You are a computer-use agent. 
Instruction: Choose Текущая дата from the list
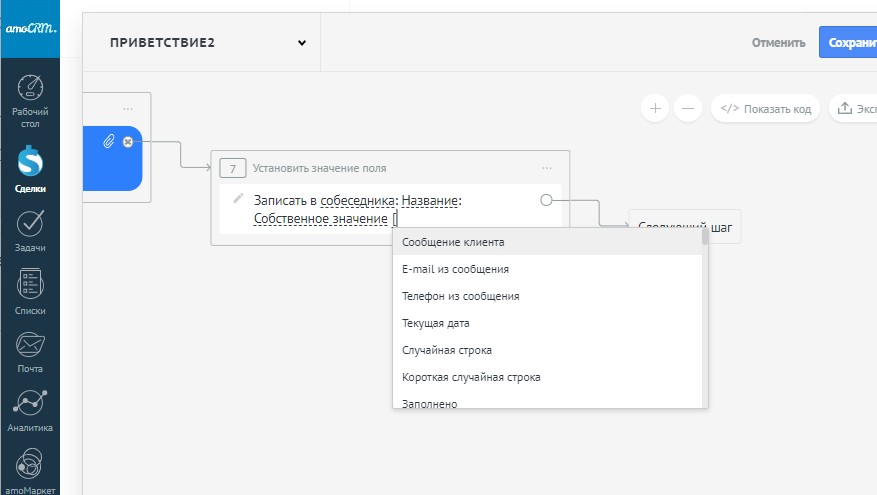point(435,323)
